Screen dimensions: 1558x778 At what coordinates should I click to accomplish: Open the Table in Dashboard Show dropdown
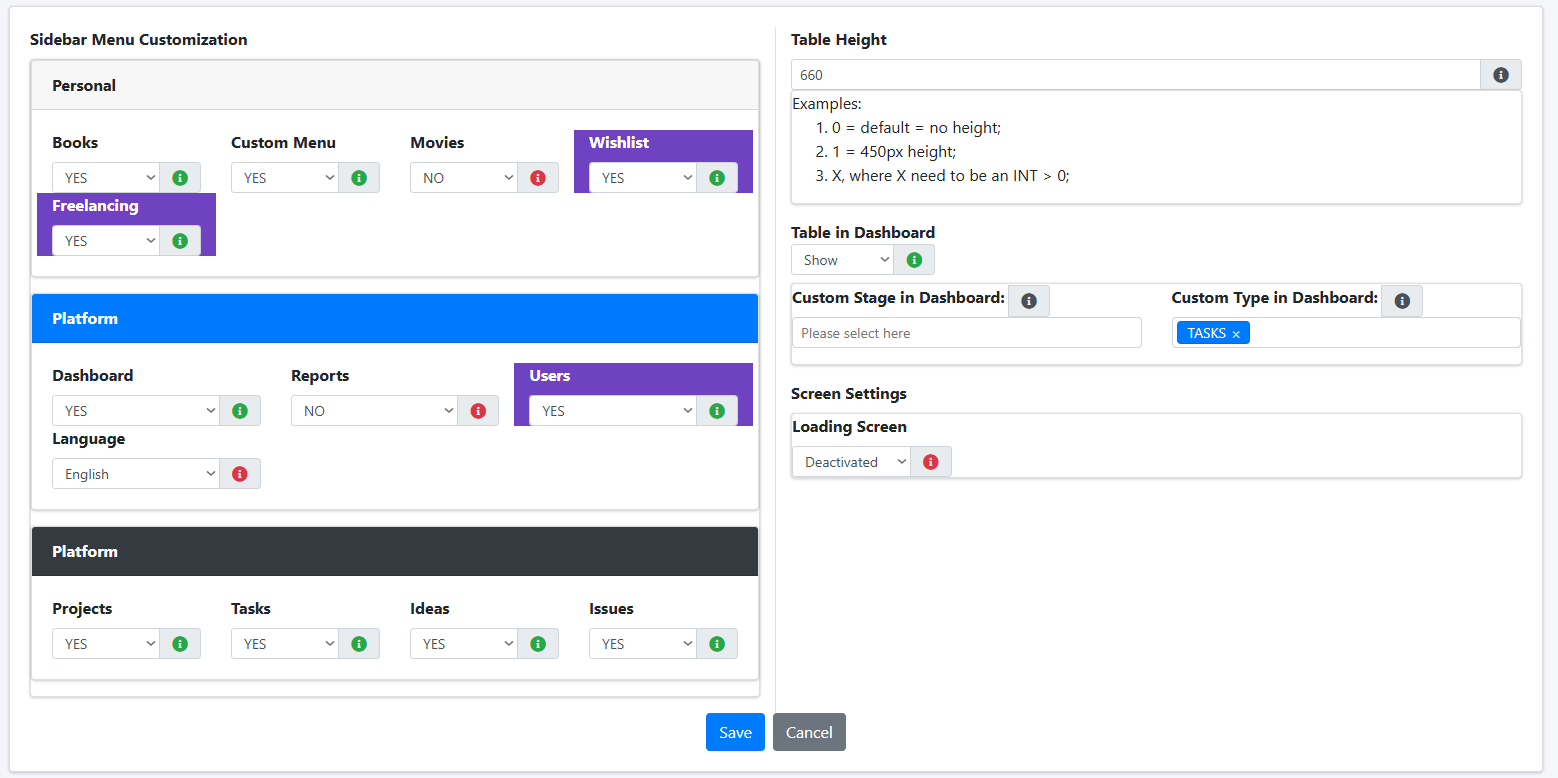842,260
